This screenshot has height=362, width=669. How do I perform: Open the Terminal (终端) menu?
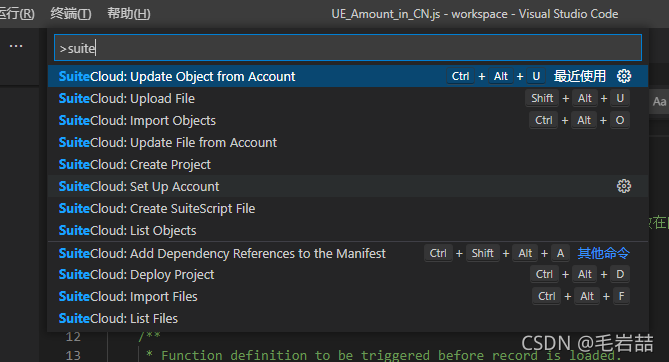70,14
